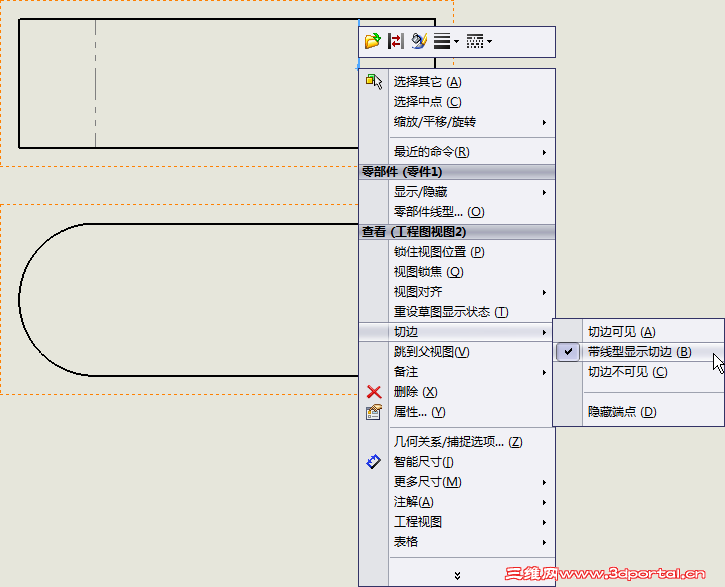Click the smart dimension blue icon
The height and width of the screenshot is (587, 725).
[x=374, y=461]
